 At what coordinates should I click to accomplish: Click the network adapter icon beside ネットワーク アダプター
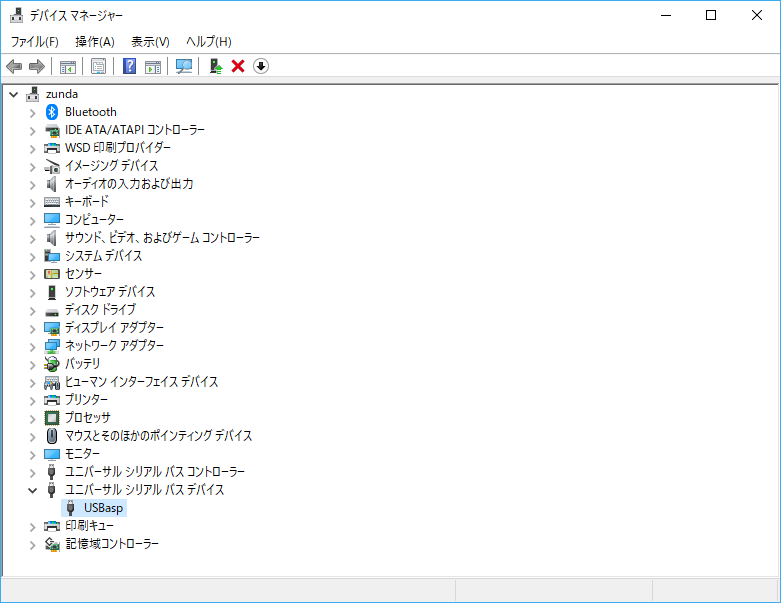52,346
